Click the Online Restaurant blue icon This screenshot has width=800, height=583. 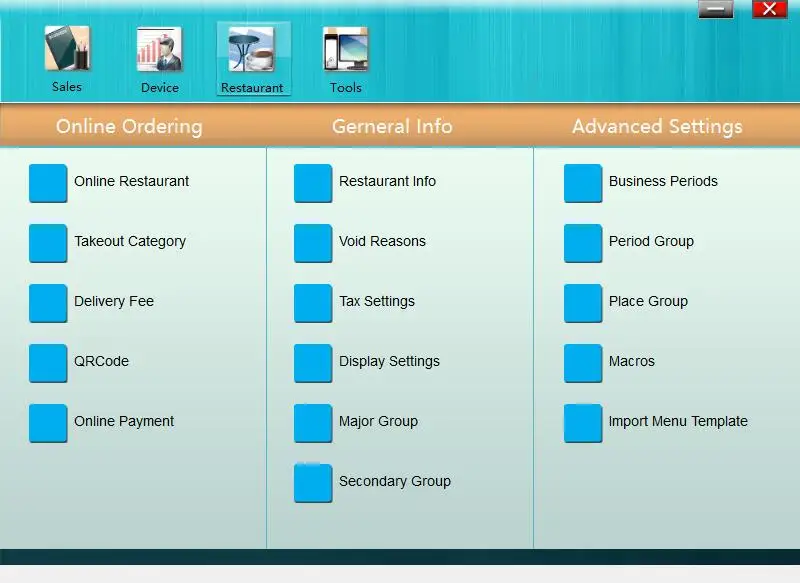(48, 183)
